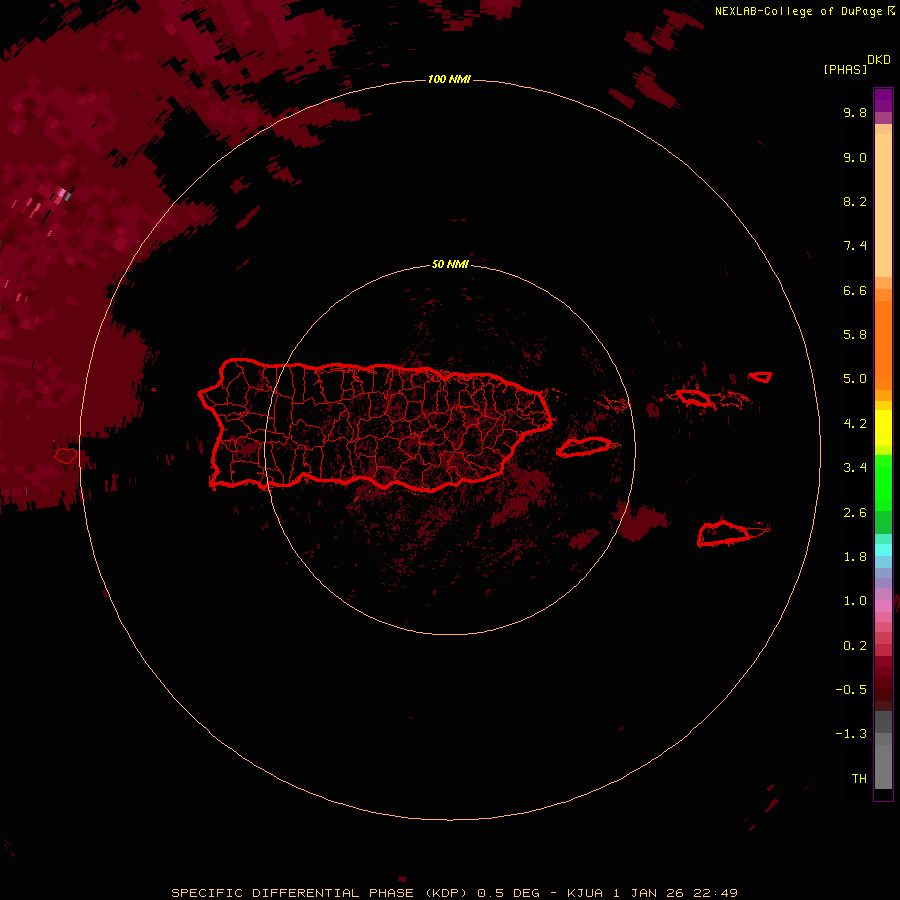Select the 2.6 legend value

pyautogui.click(x=855, y=513)
